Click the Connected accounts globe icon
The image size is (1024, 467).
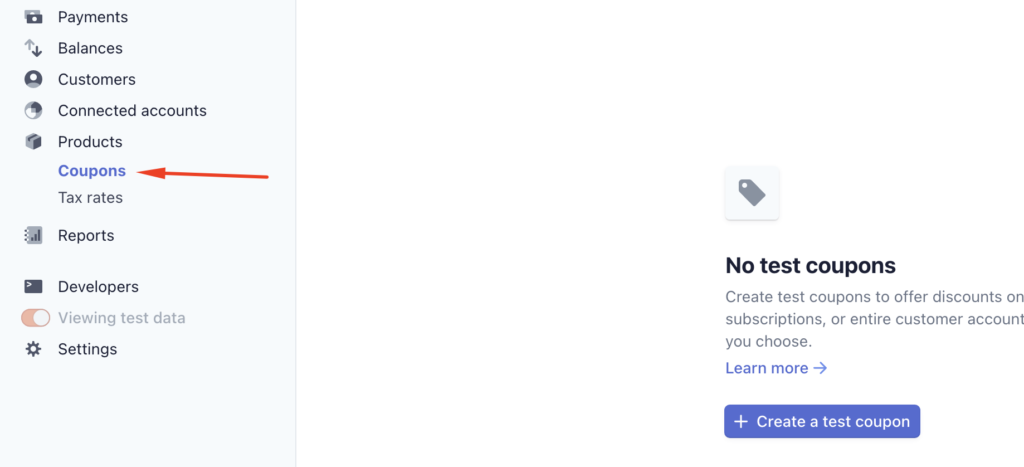pos(34,110)
